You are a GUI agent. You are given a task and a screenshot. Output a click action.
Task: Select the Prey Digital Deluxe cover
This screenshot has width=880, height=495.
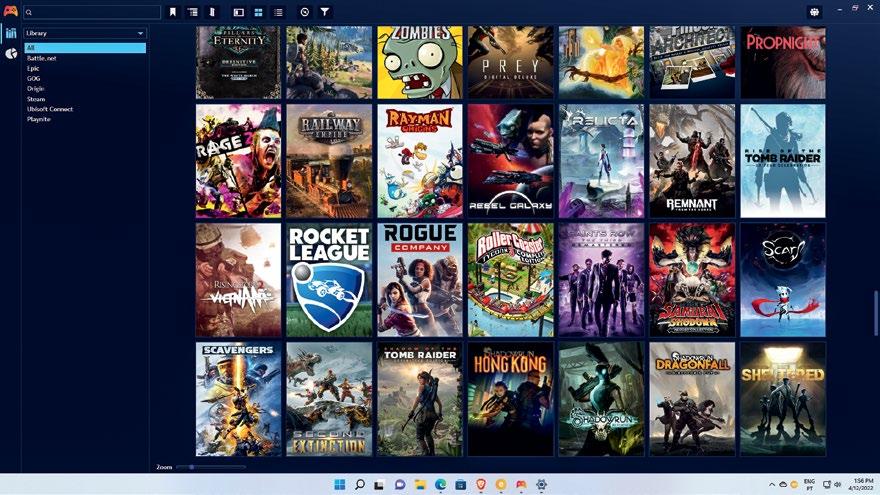[x=511, y=62]
